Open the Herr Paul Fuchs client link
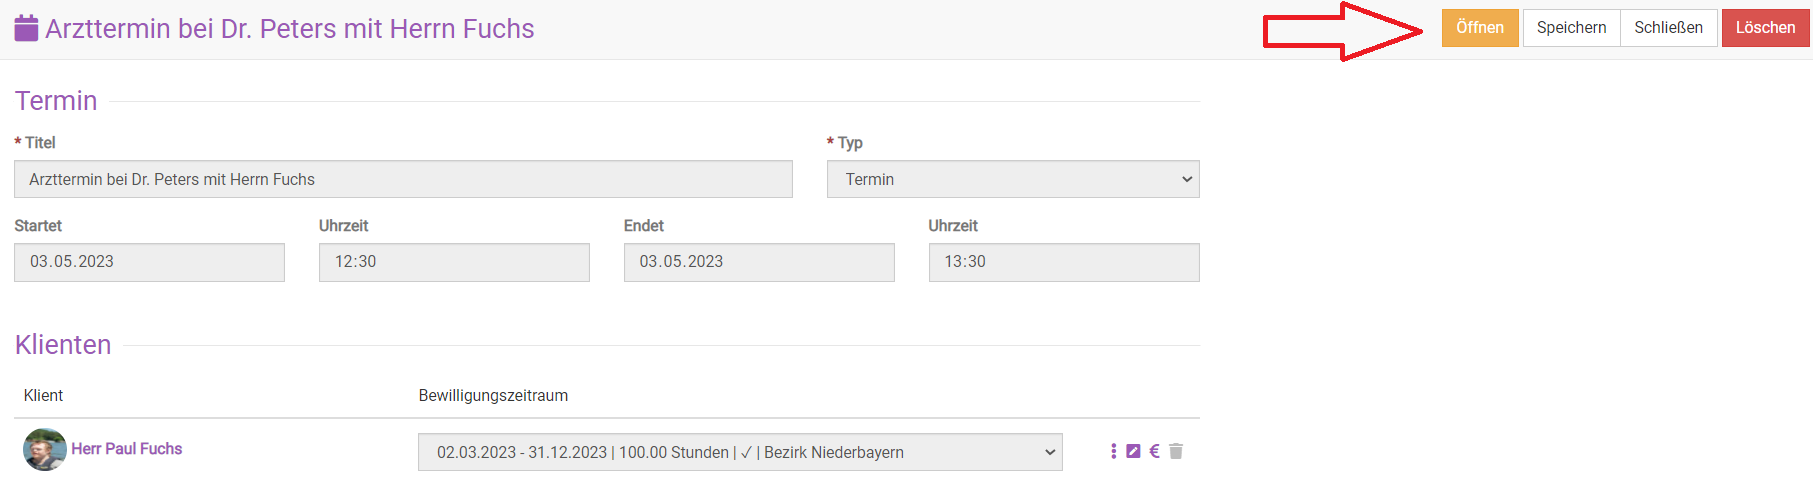Viewport: 1813px width, 478px height. 127,449
